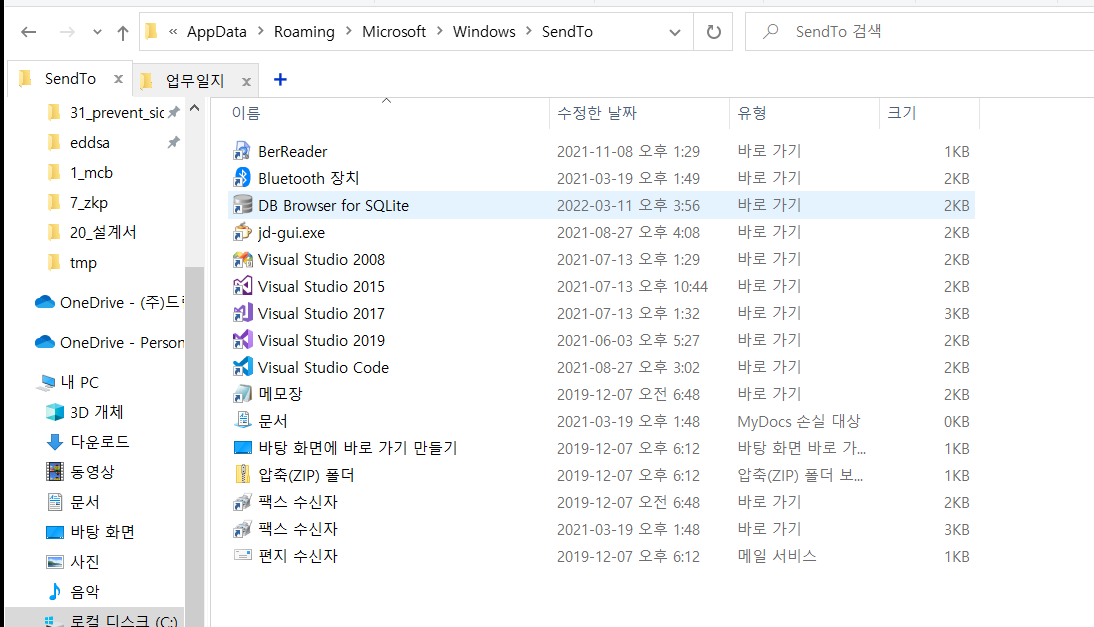Go up one folder level
1094x627 pixels.
tap(123, 32)
